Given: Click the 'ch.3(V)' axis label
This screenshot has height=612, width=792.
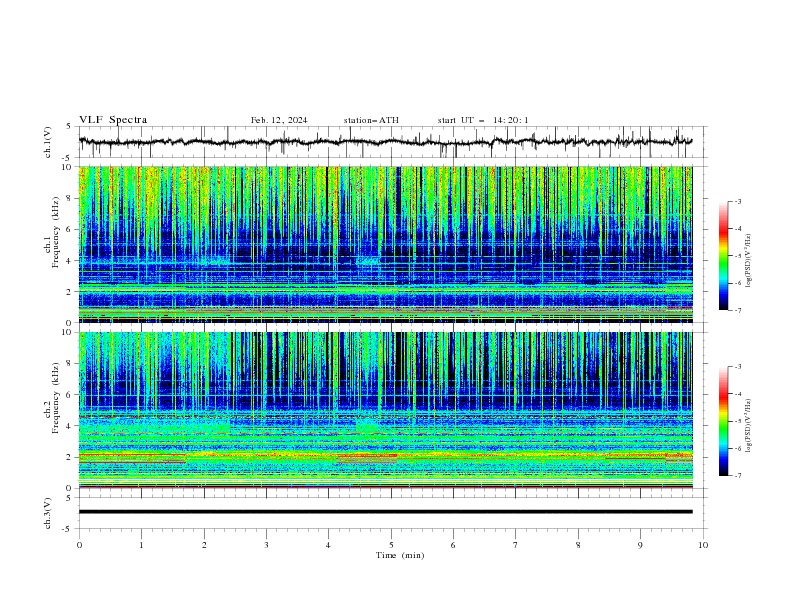Looking at the screenshot, I should 48,513.
